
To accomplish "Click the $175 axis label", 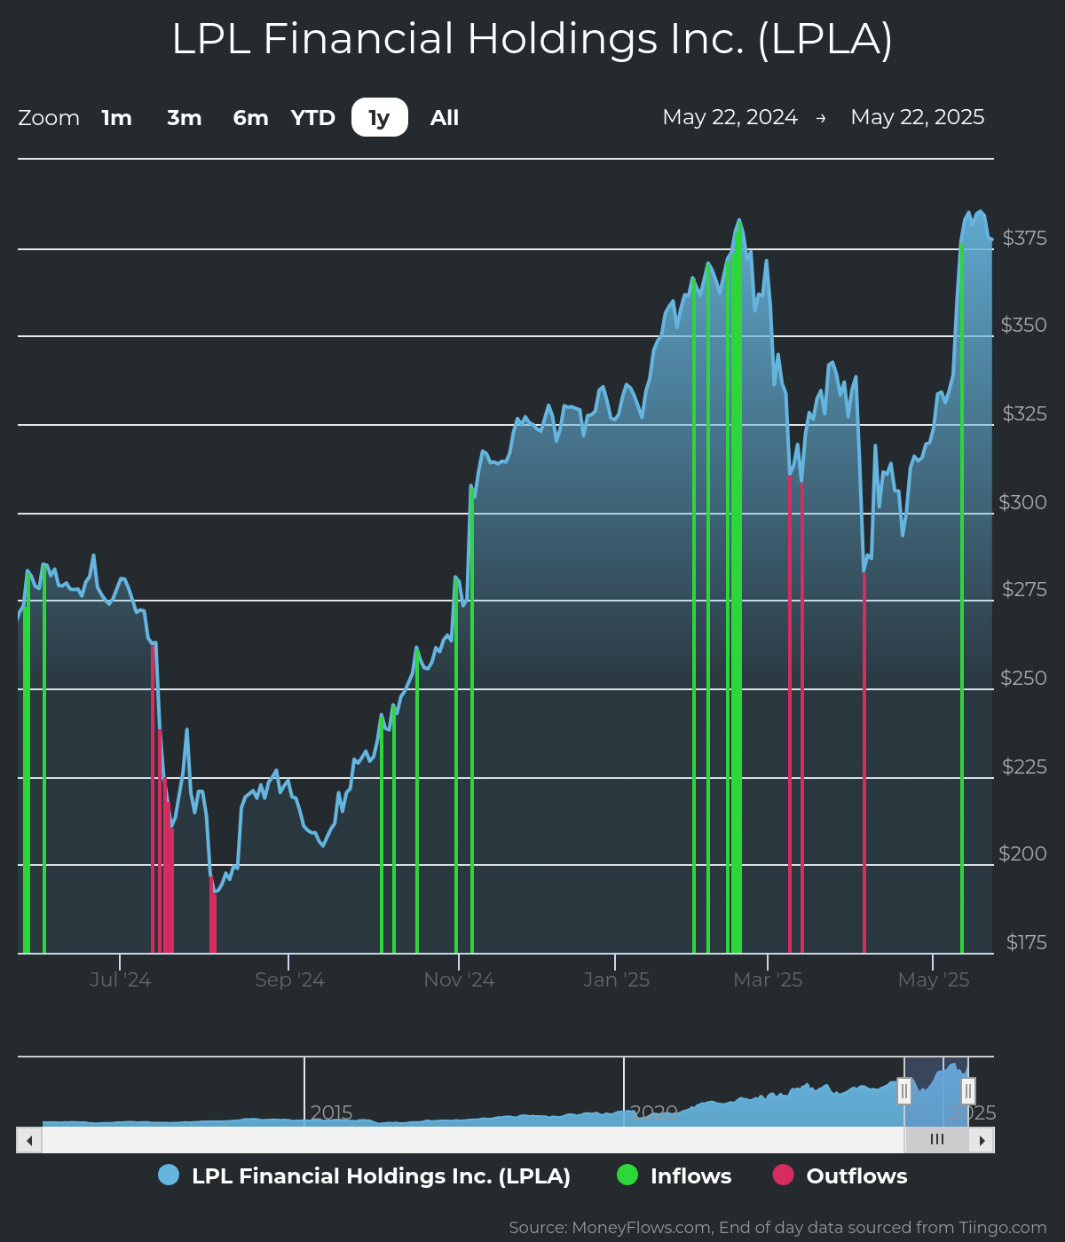I will (1027, 942).
